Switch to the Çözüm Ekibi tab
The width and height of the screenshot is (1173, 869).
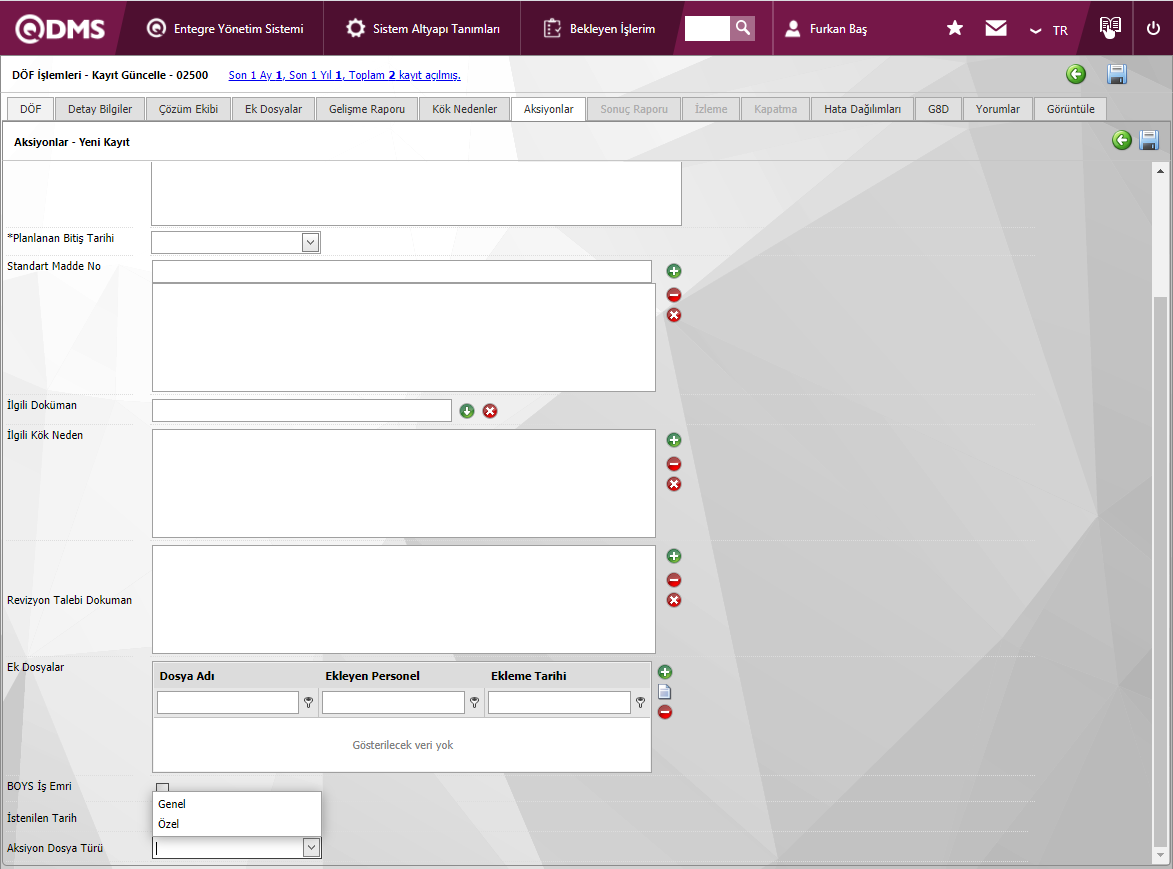coord(189,108)
